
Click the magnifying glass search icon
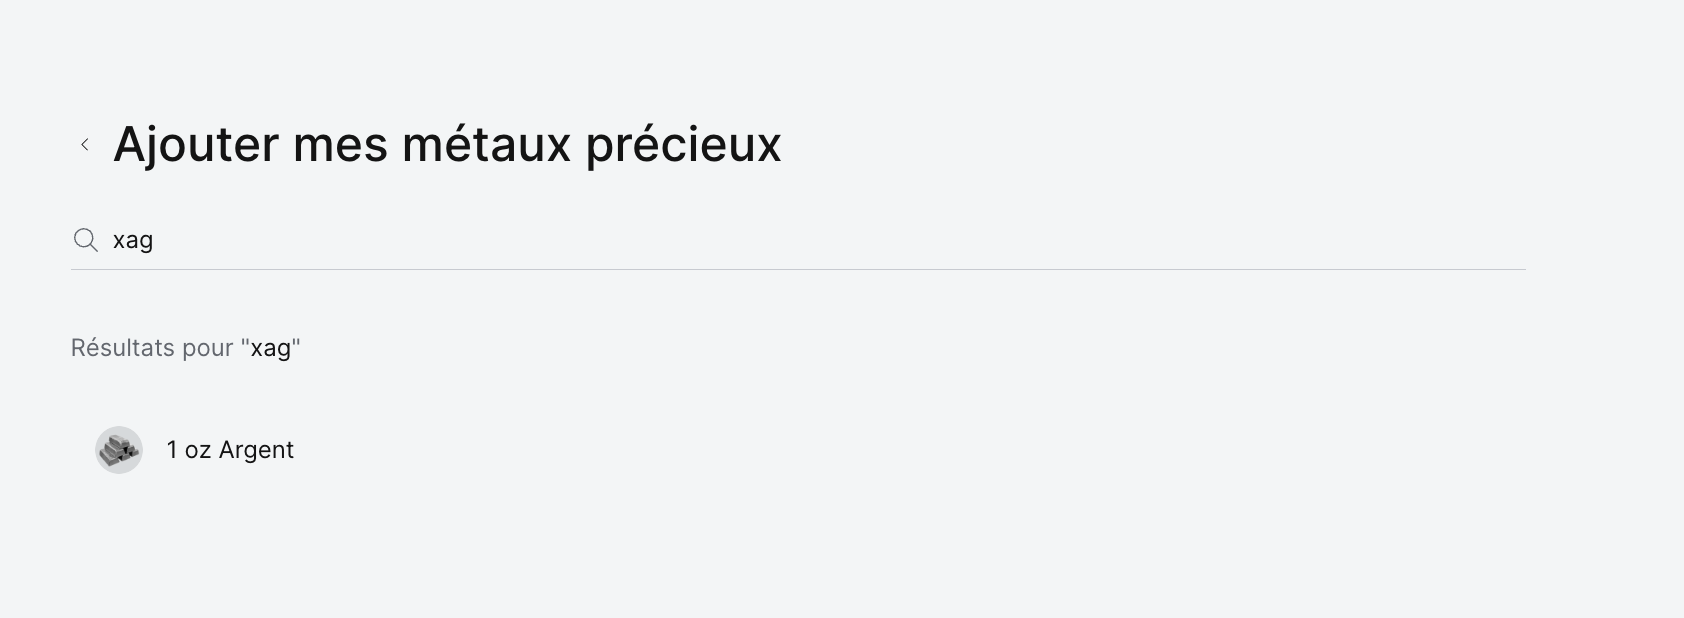86,240
